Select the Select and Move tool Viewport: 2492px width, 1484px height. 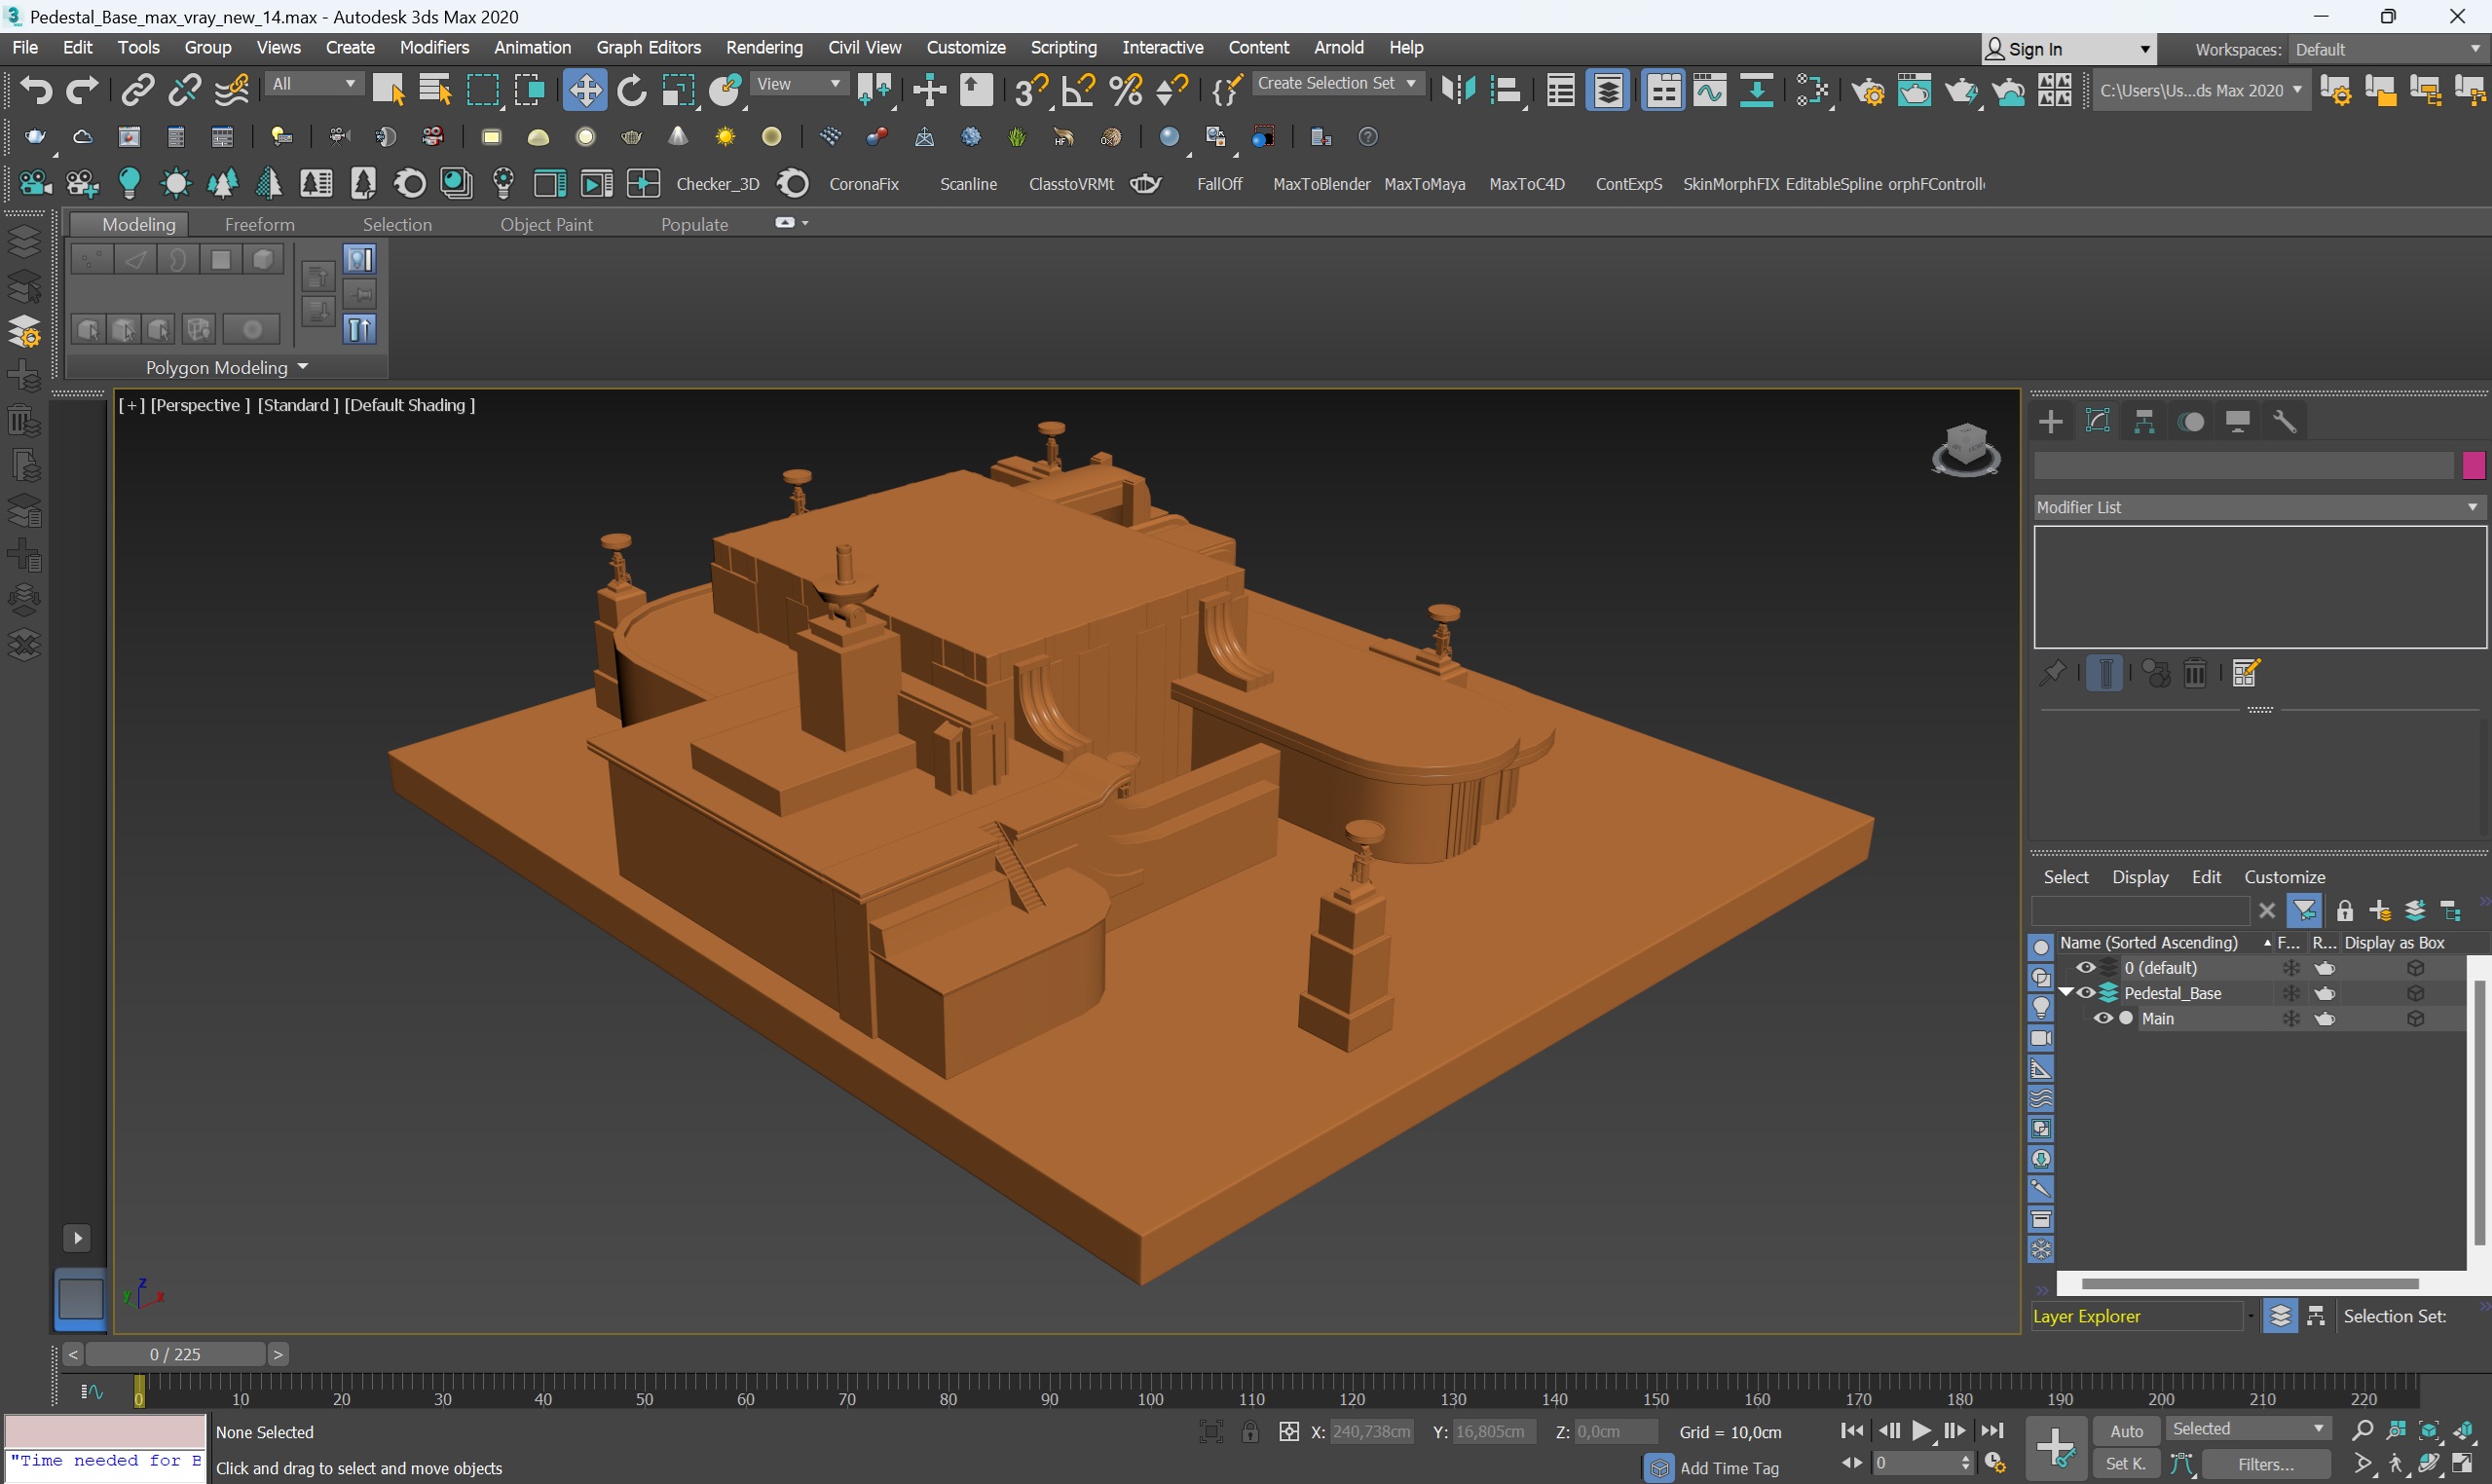tap(584, 91)
